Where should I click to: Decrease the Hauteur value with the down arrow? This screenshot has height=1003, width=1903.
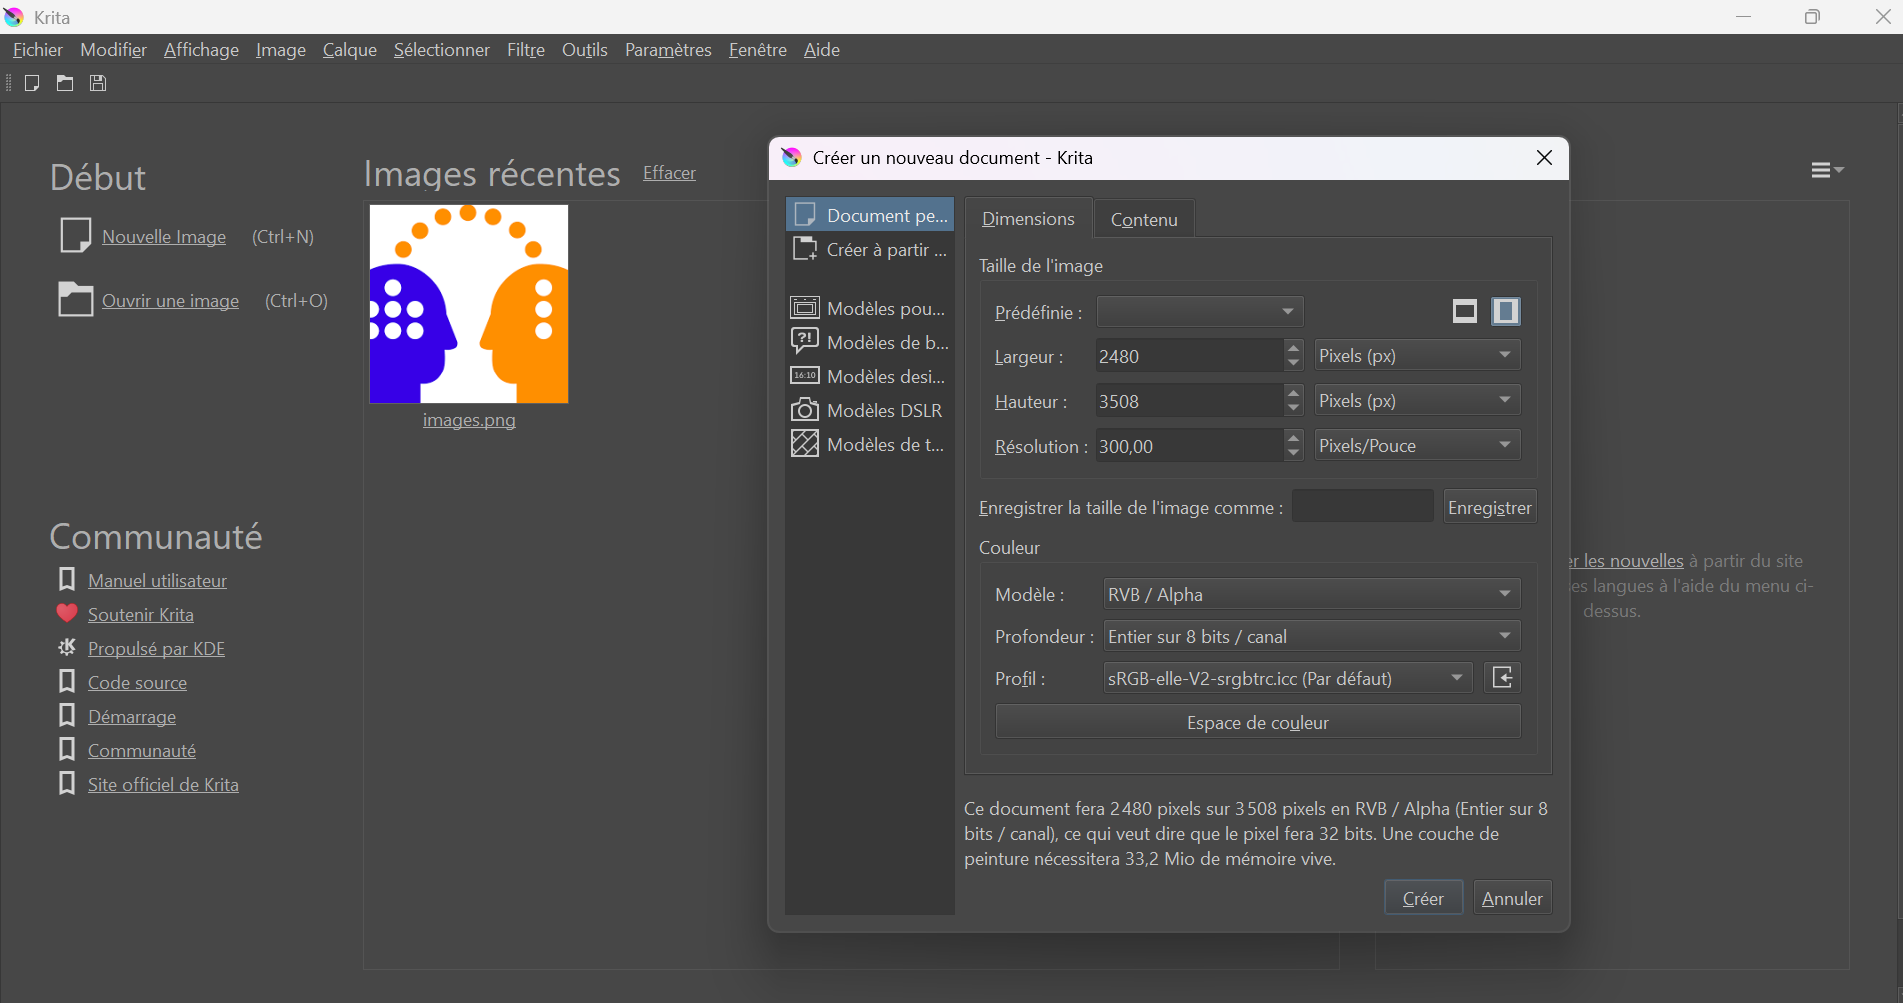pos(1294,408)
